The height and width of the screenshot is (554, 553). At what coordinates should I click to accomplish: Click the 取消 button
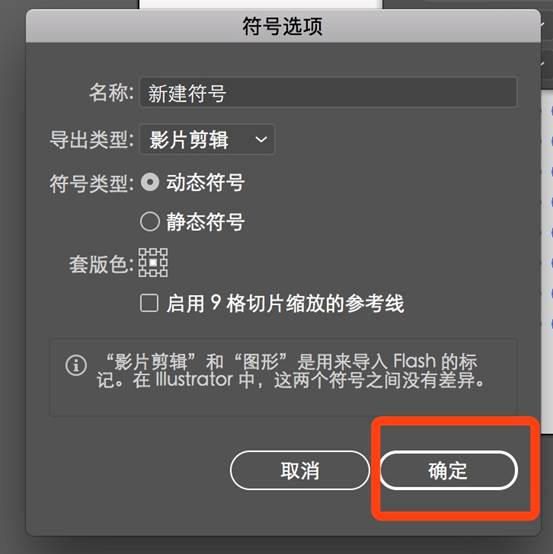point(300,470)
